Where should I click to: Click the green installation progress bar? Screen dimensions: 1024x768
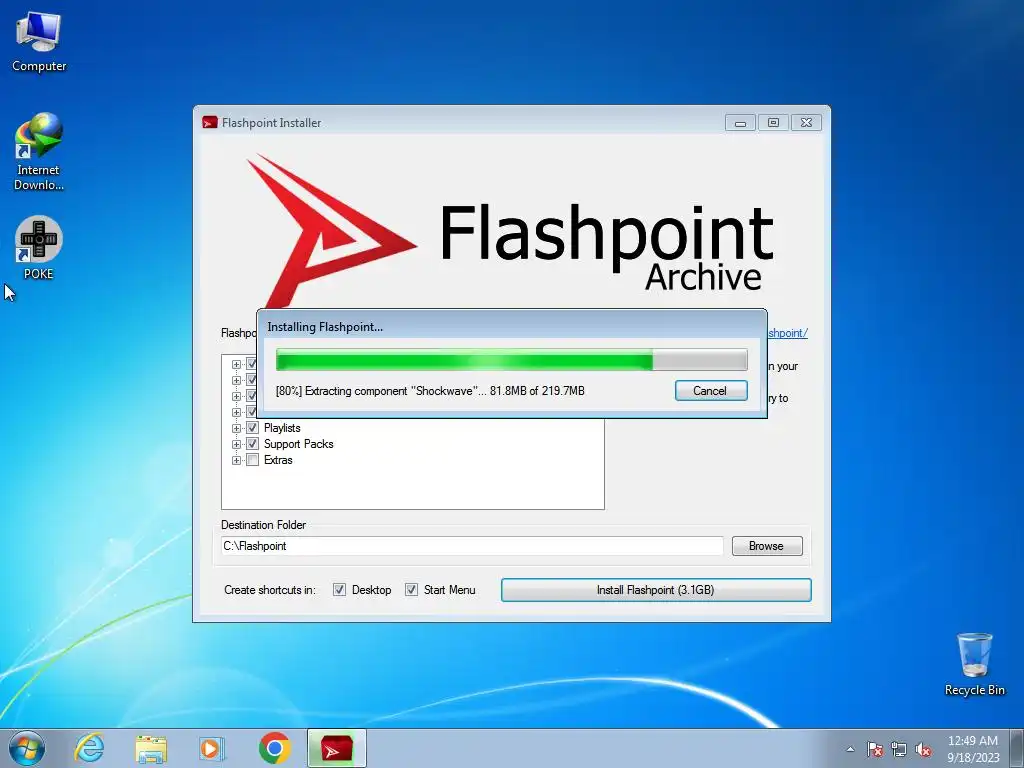click(511, 360)
